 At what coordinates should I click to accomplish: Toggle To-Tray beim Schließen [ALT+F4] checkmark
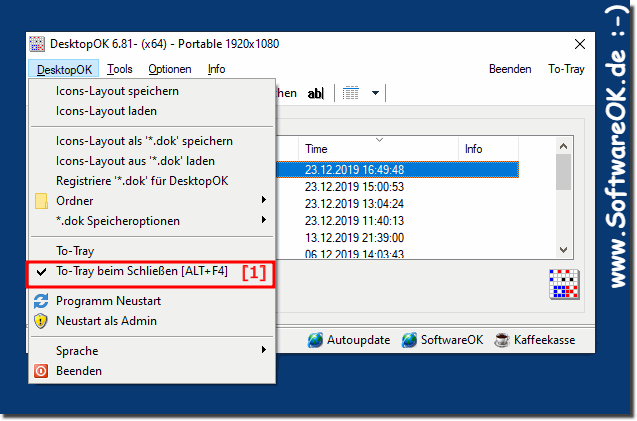pos(41,271)
